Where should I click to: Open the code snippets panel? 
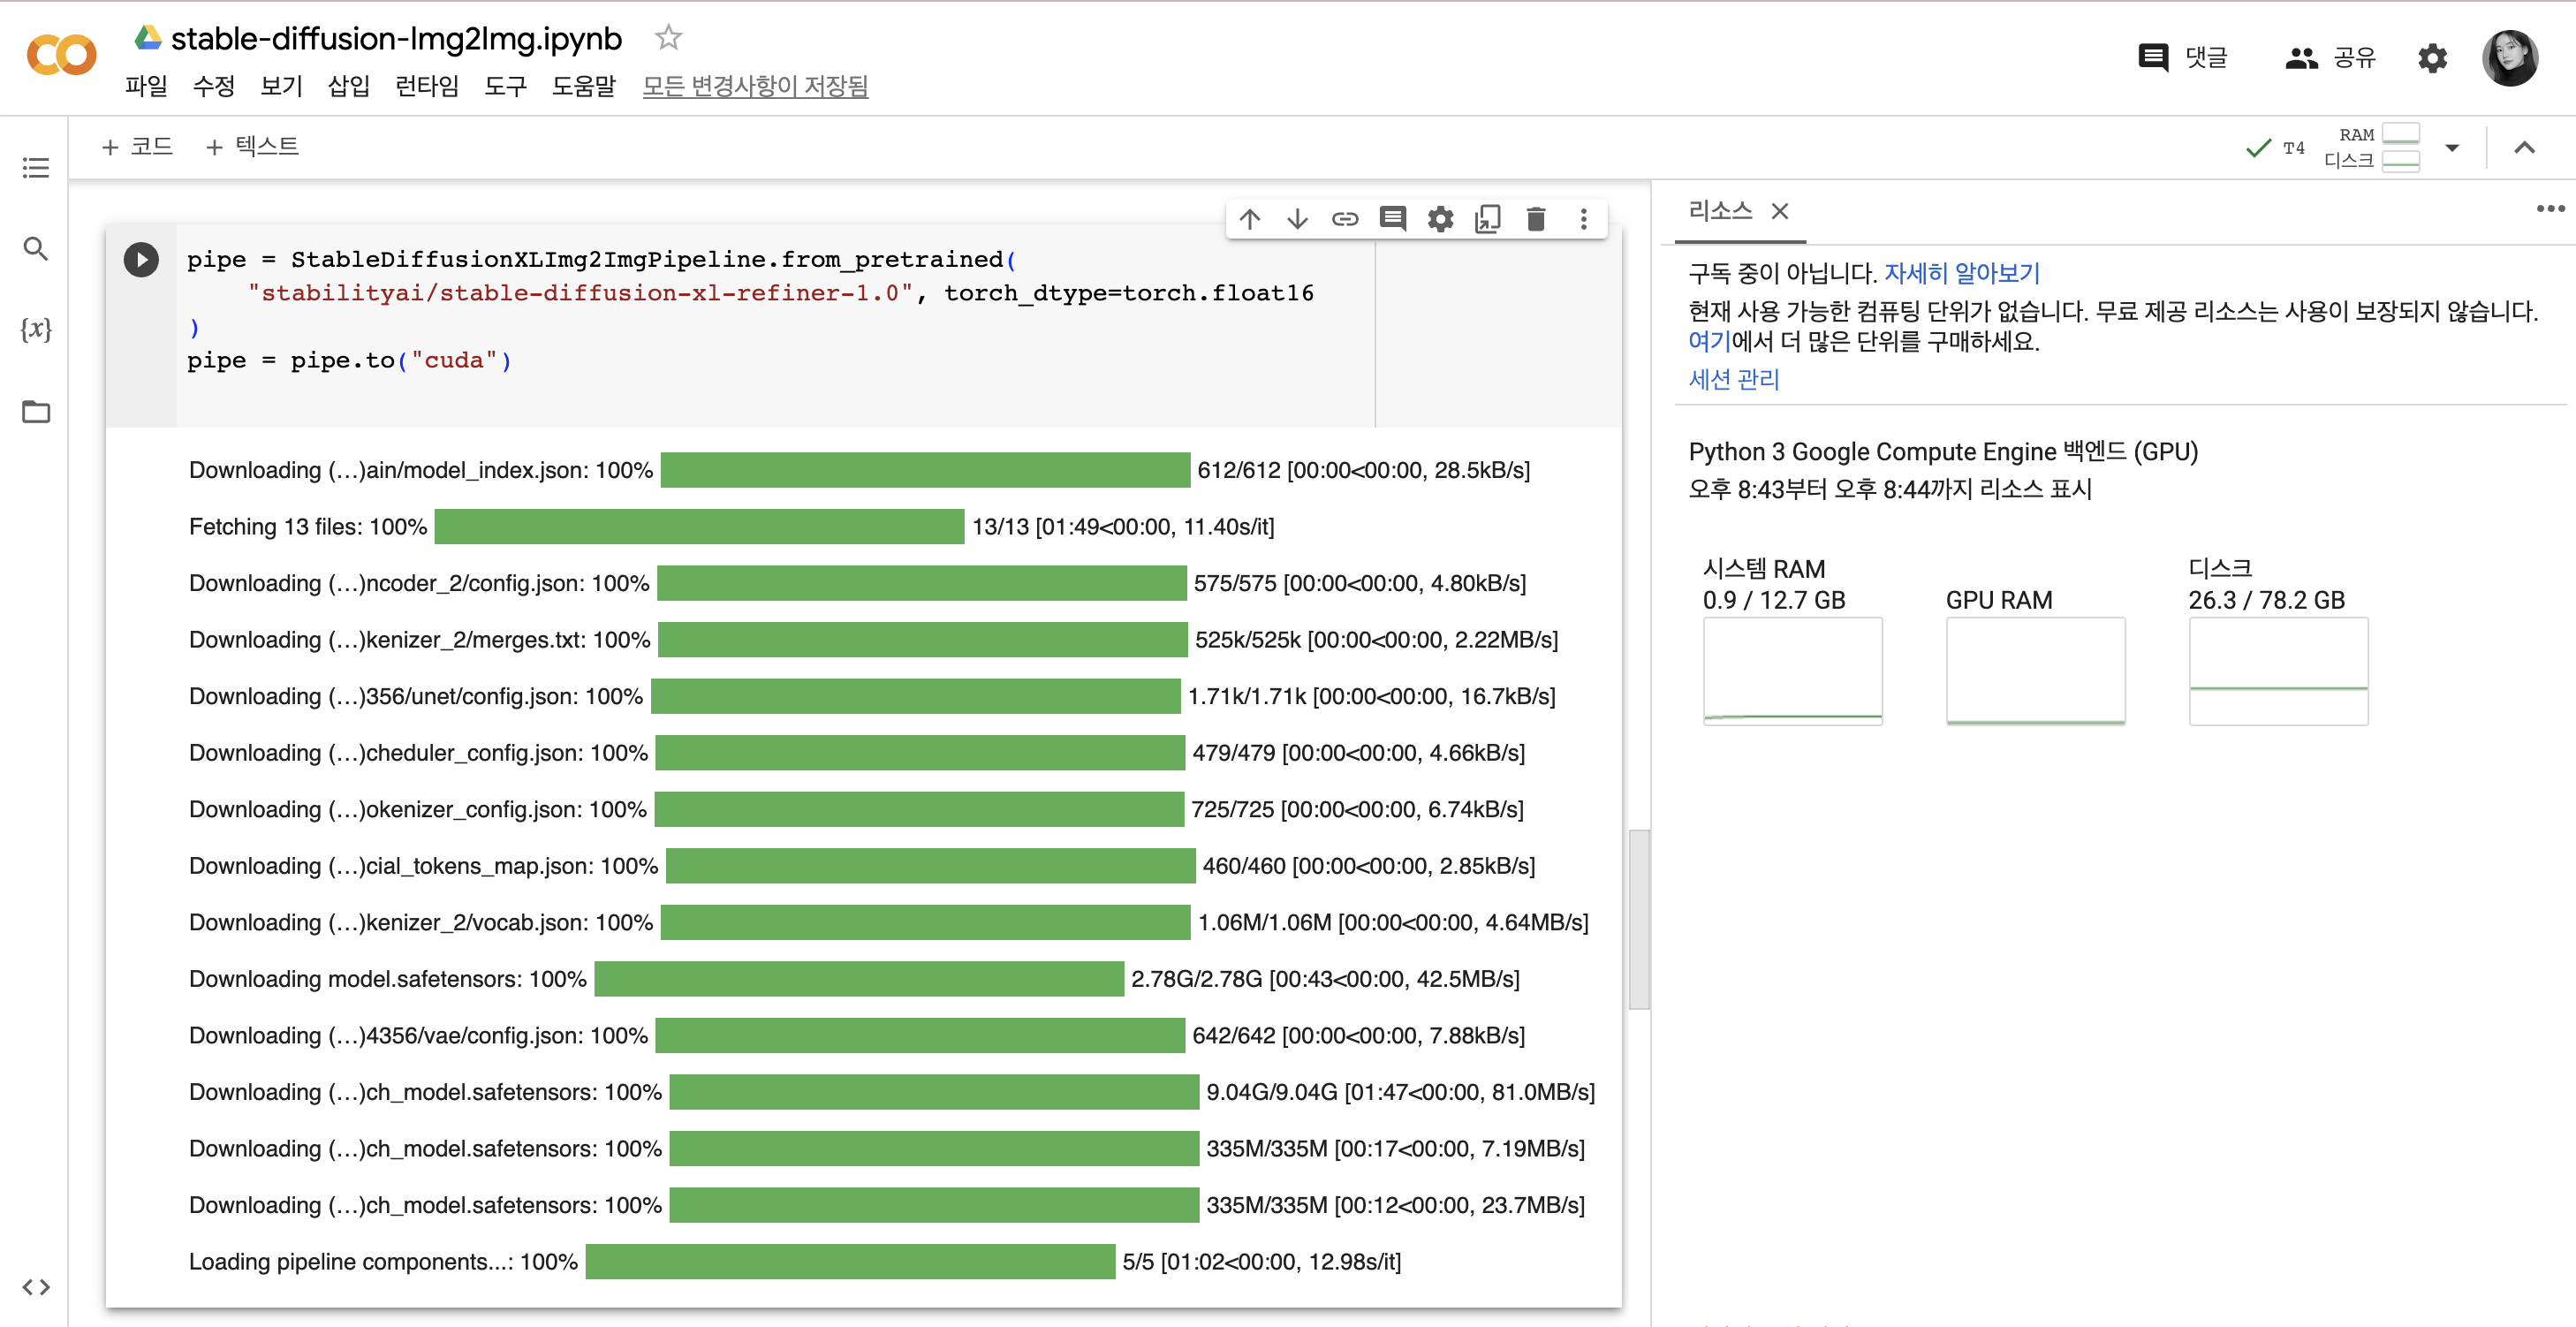coord(36,1286)
